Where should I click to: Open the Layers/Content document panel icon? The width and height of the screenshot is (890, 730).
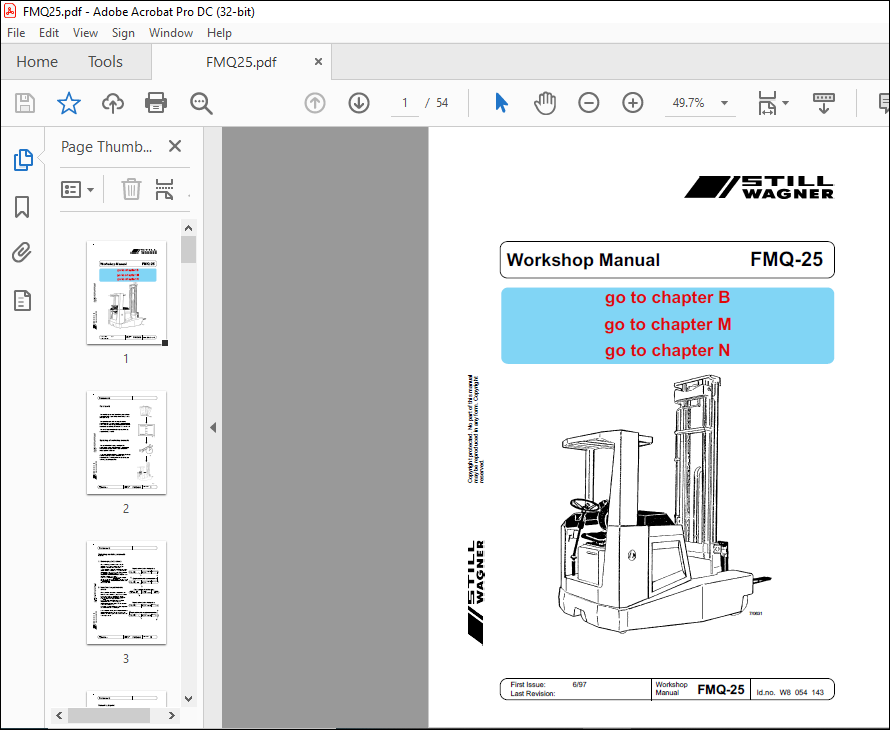(x=22, y=301)
